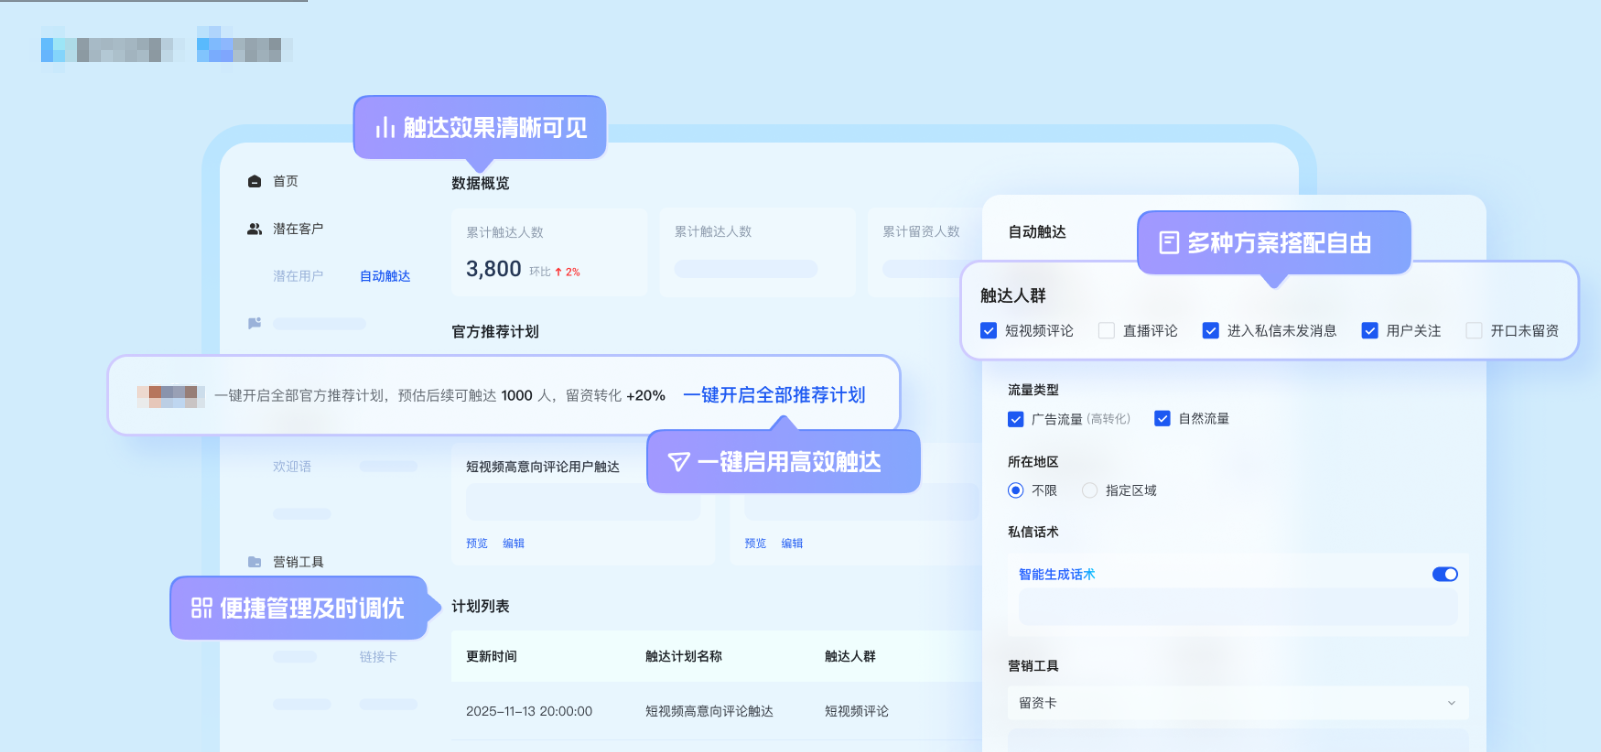Click the 短视频高意向评论触达 plan name
This screenshot has height=752, width=1601.
click(709, 712)
